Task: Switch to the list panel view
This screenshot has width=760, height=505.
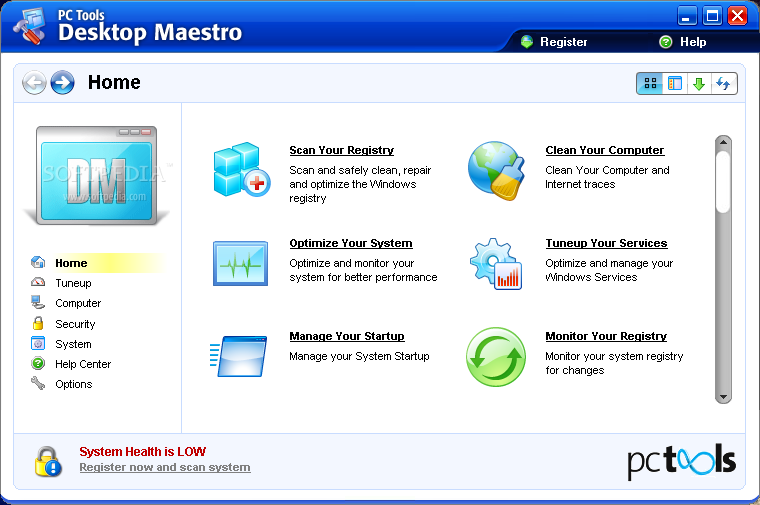Action: coord(675,83)
